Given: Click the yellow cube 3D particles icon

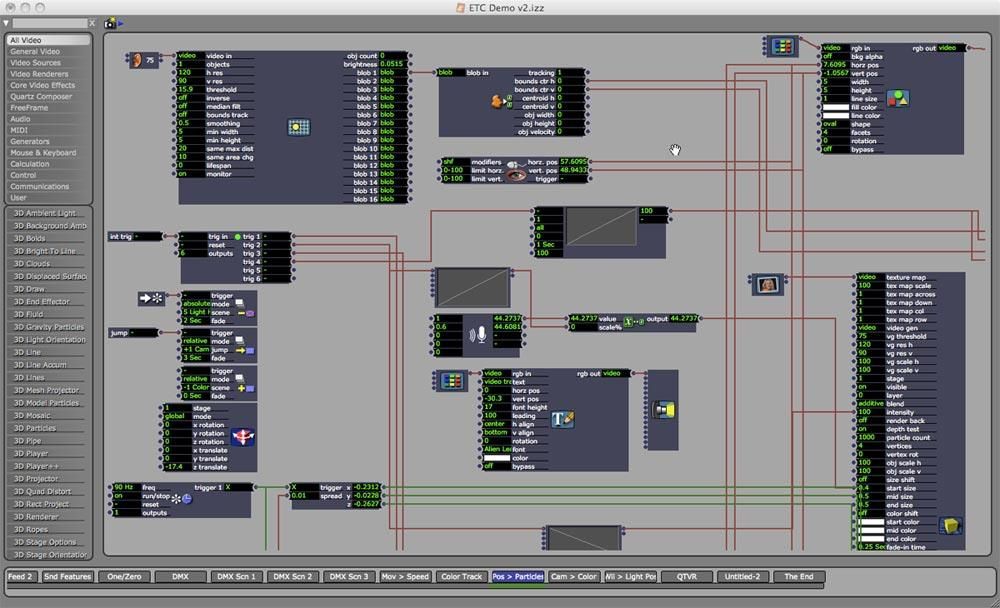Looking at the screenshot, I should click(x=950, y=526).
